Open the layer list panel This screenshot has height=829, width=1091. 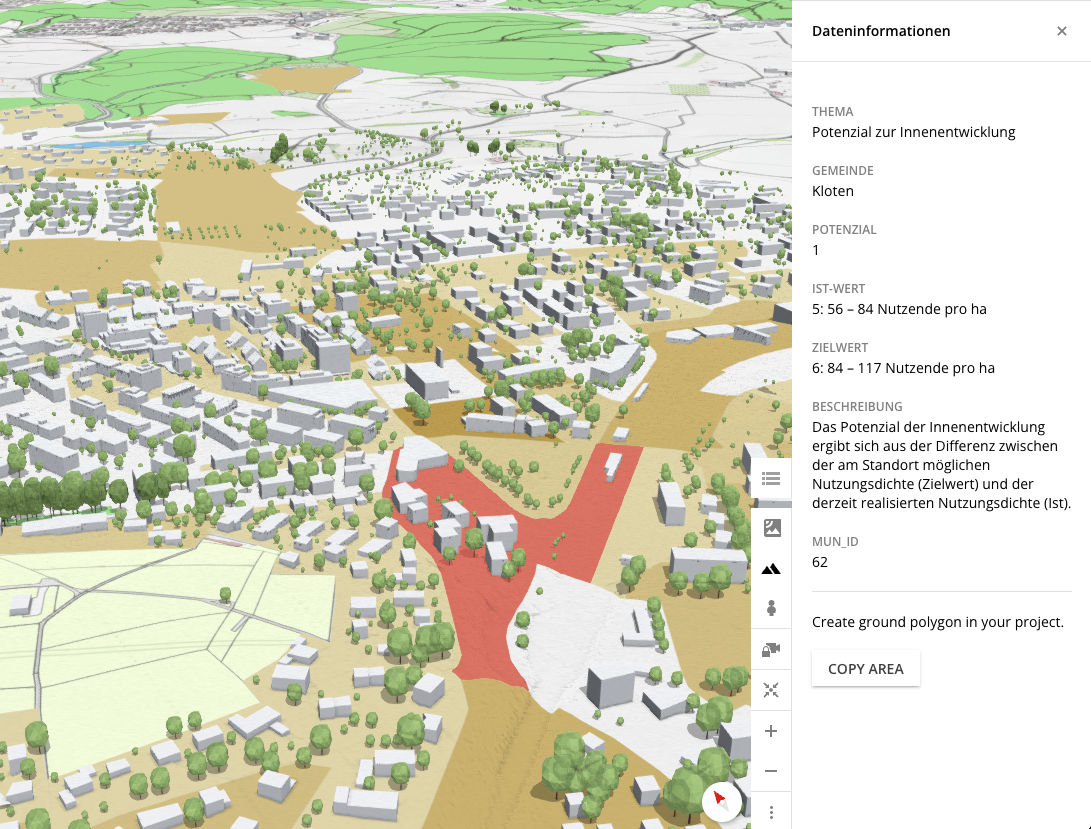tap(771, 478)
